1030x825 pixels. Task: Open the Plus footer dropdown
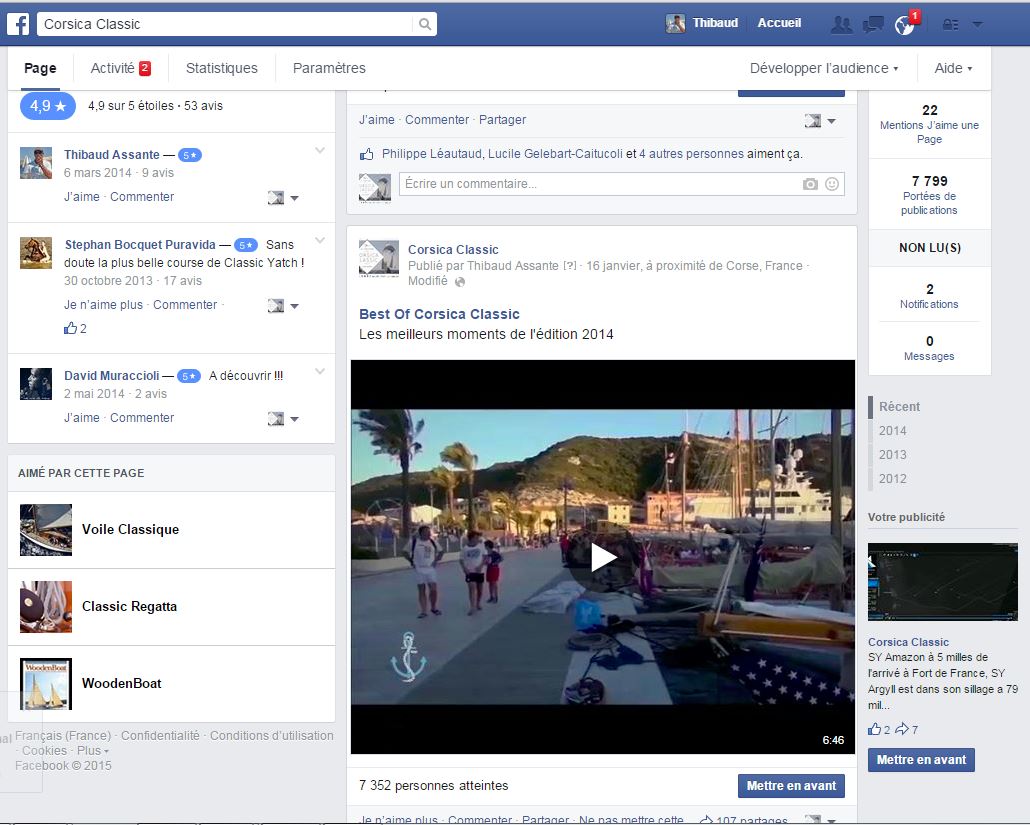pos(93,751)
